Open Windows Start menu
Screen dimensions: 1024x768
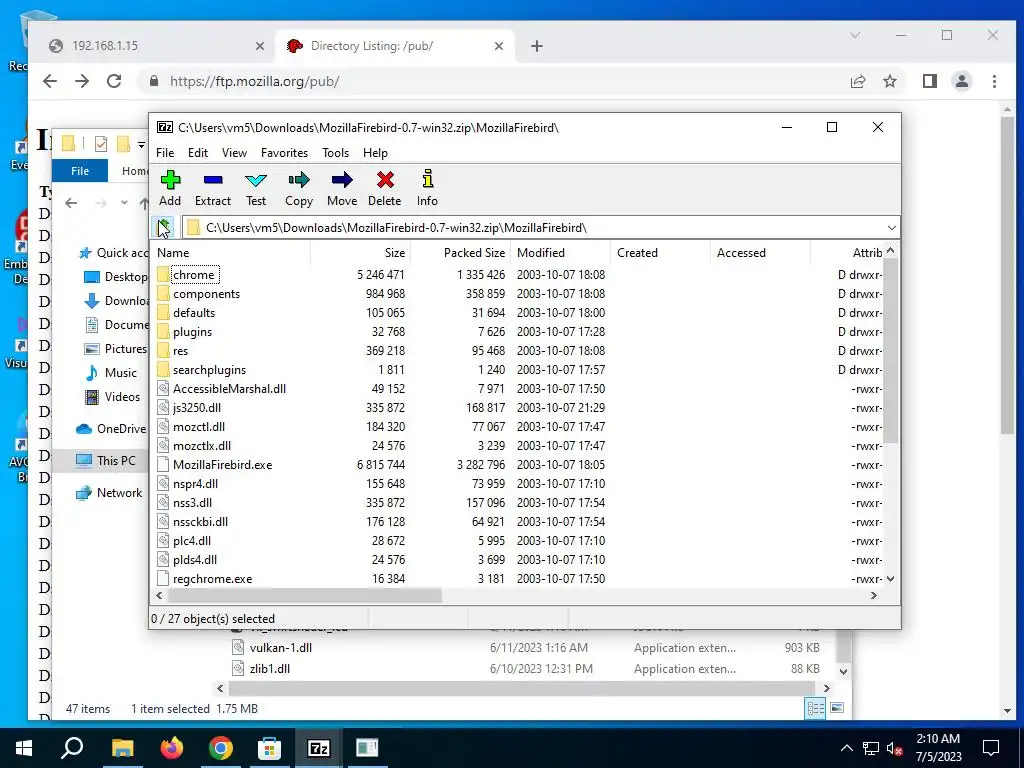coord(24,748)
